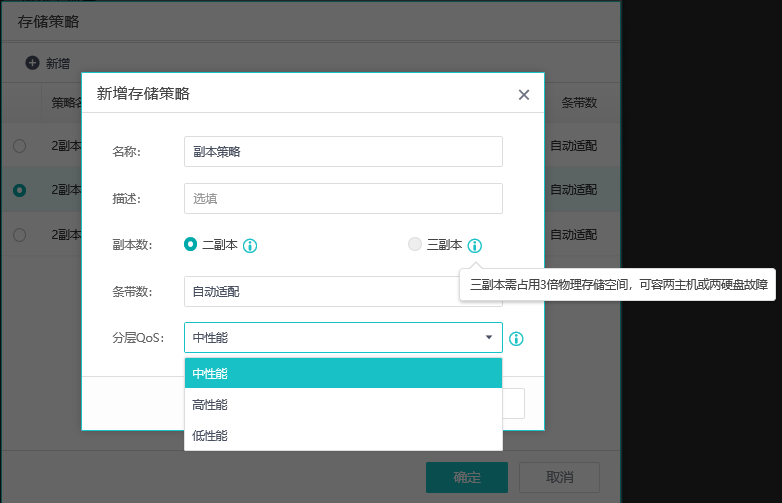Select the second storage policy row radio
Viewport: 782px width, 503px height.
click(x=19, y=190)
